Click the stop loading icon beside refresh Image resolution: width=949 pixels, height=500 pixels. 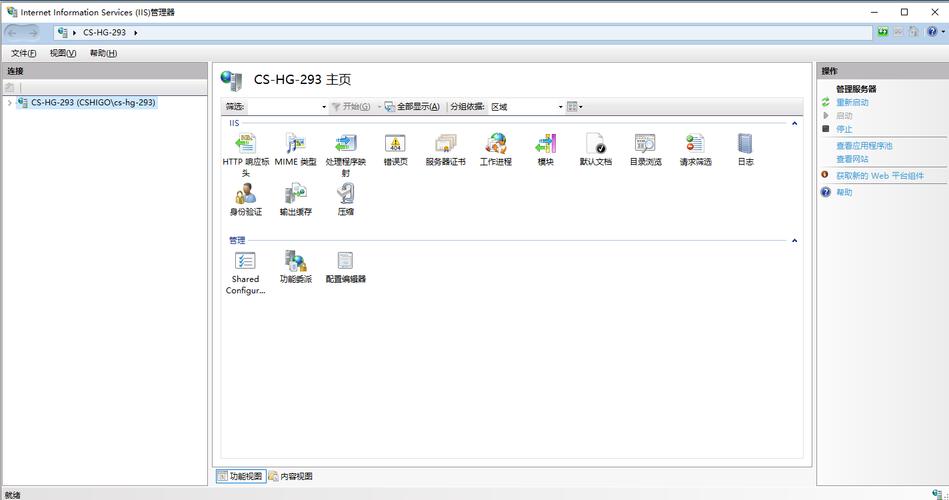(x=899, y=32)
